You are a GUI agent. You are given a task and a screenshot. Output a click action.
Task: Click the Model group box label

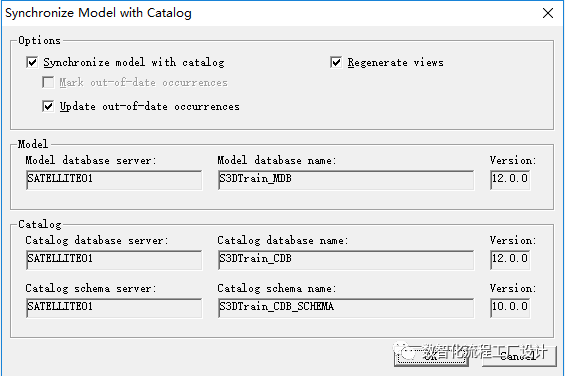tap(33, 144)
